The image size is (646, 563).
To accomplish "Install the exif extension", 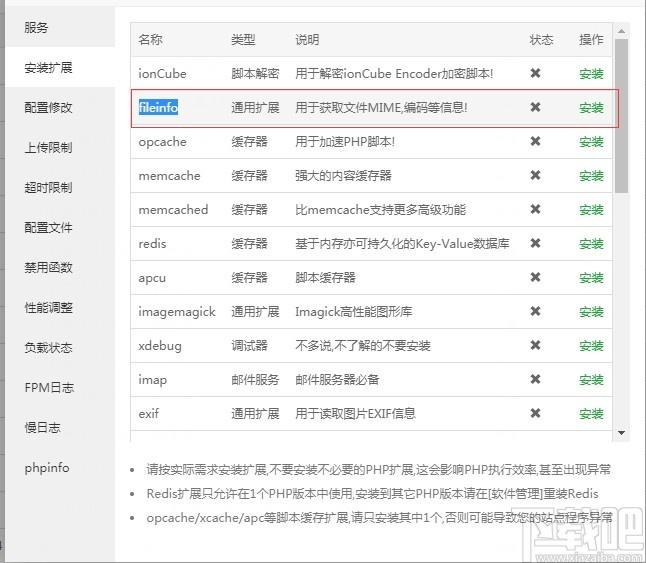I will (591, 413).
